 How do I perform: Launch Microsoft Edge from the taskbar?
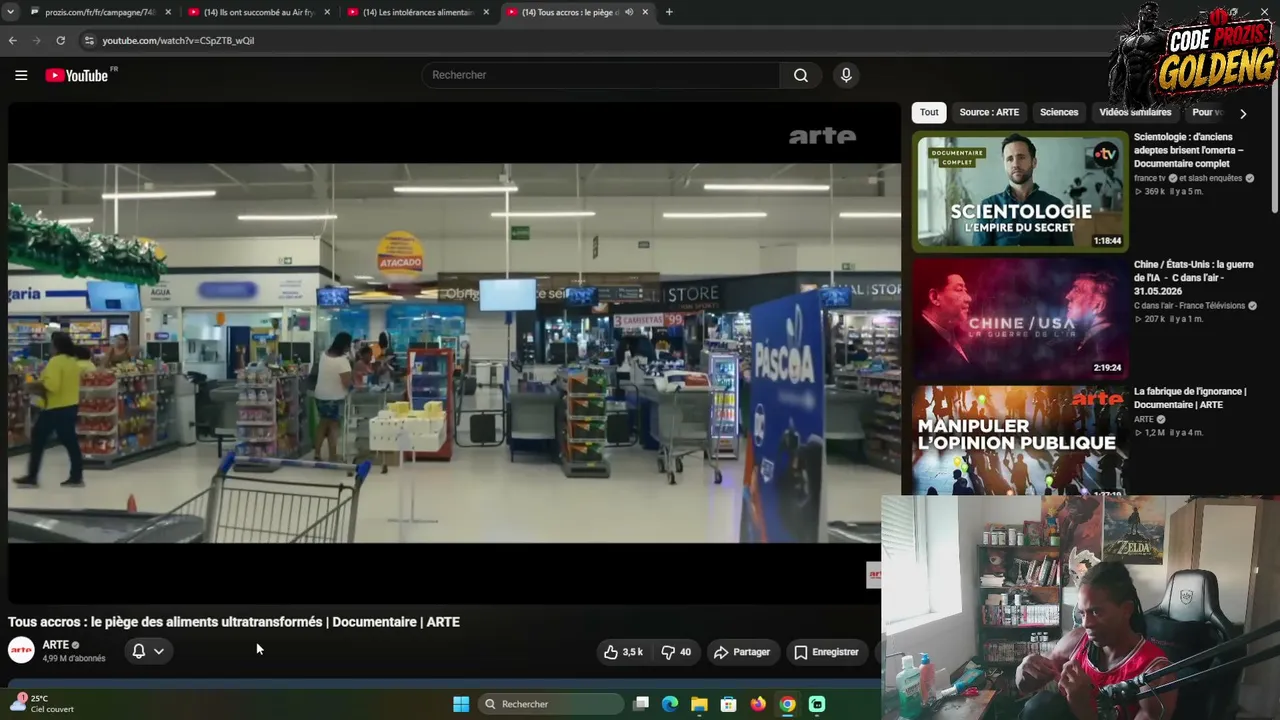[x=670, y=704]
